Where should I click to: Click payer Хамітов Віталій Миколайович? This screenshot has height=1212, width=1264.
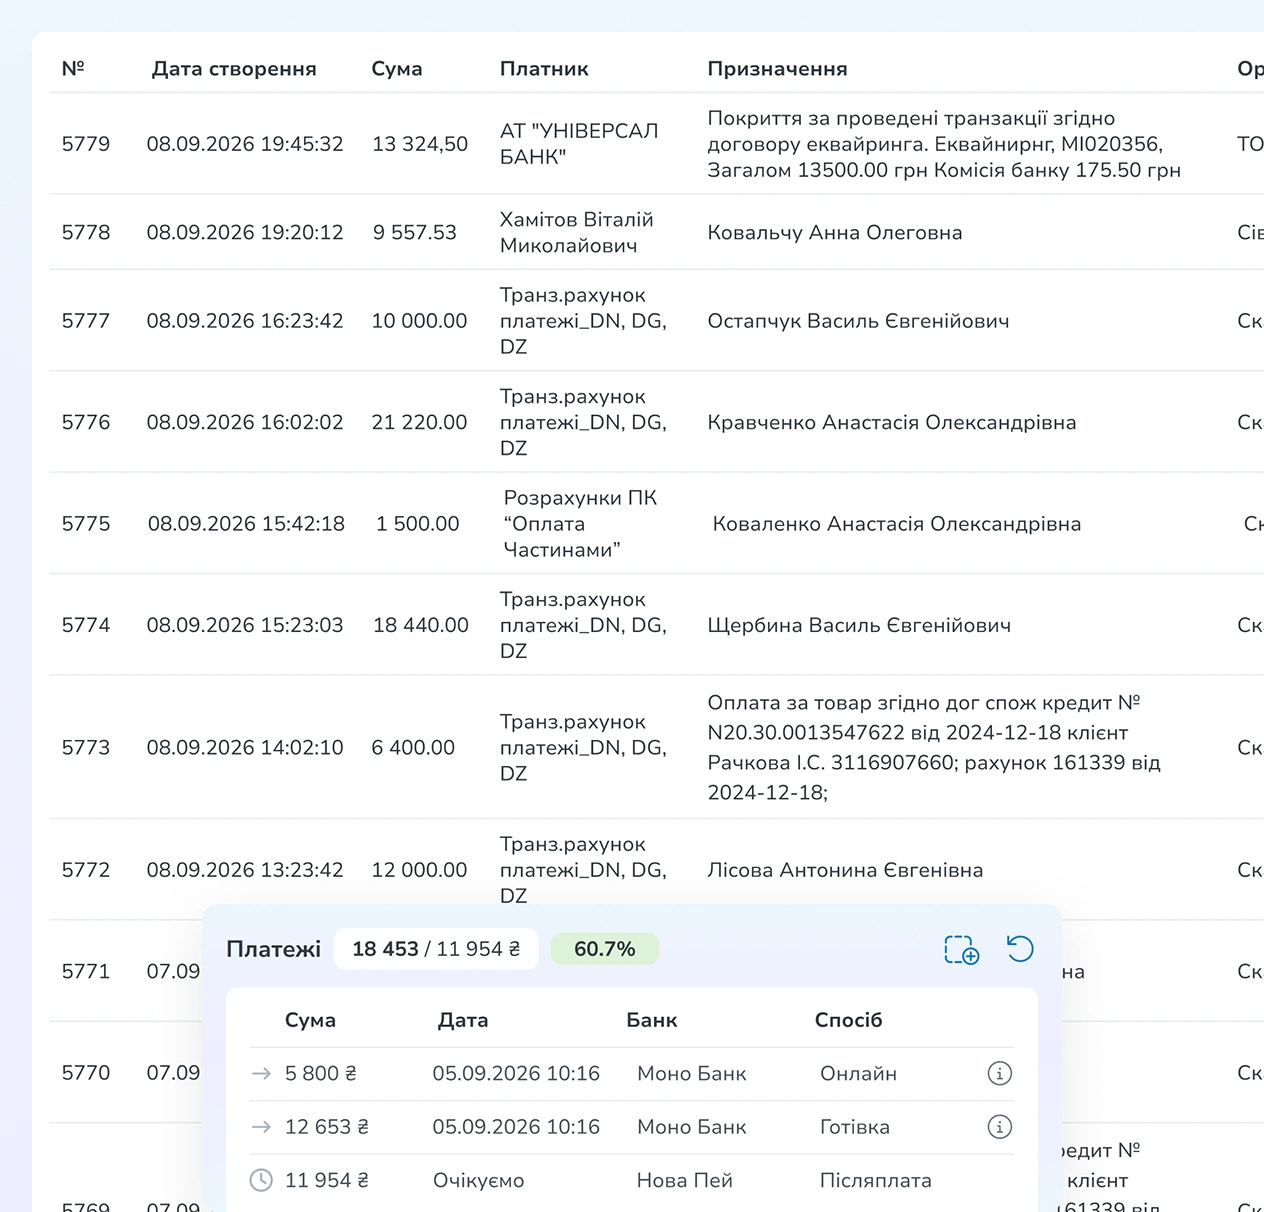pyautogui.click(x=577, y=233)
